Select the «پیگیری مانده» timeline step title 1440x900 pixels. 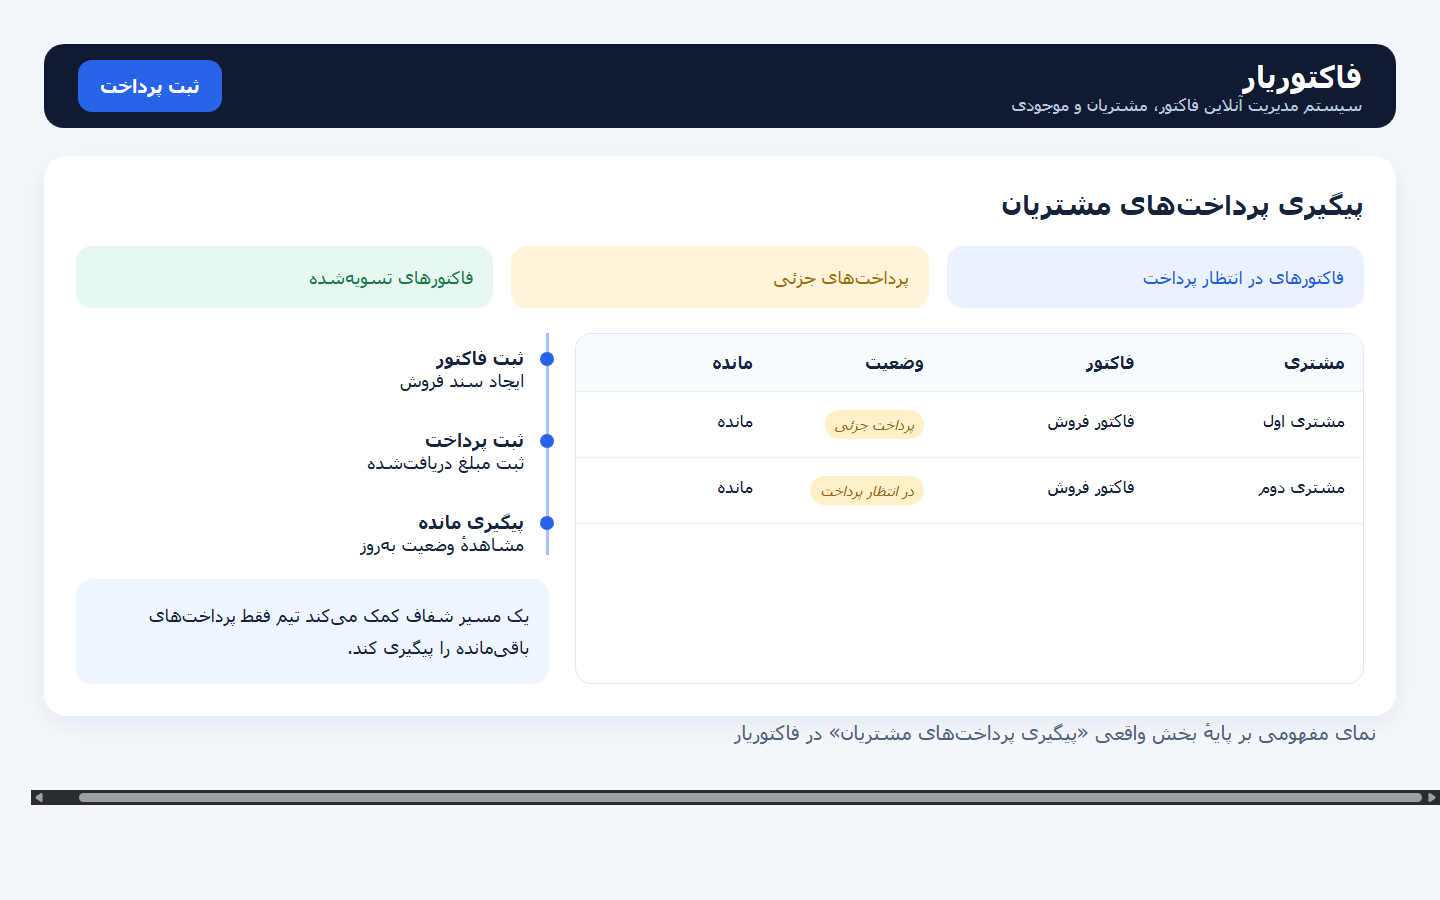[x=471, y=522]
